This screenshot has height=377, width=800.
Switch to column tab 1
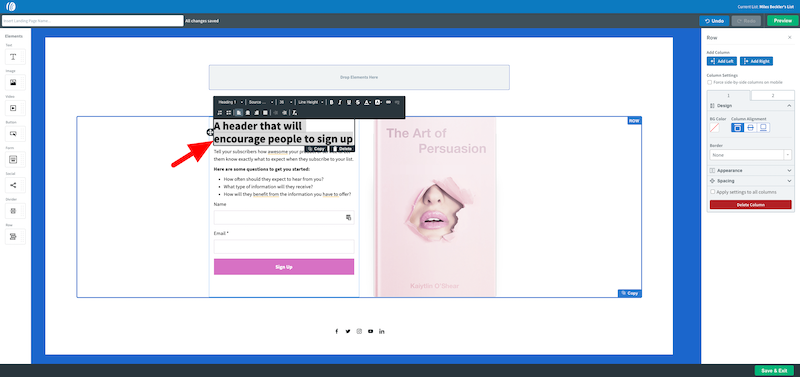(729, 96)
